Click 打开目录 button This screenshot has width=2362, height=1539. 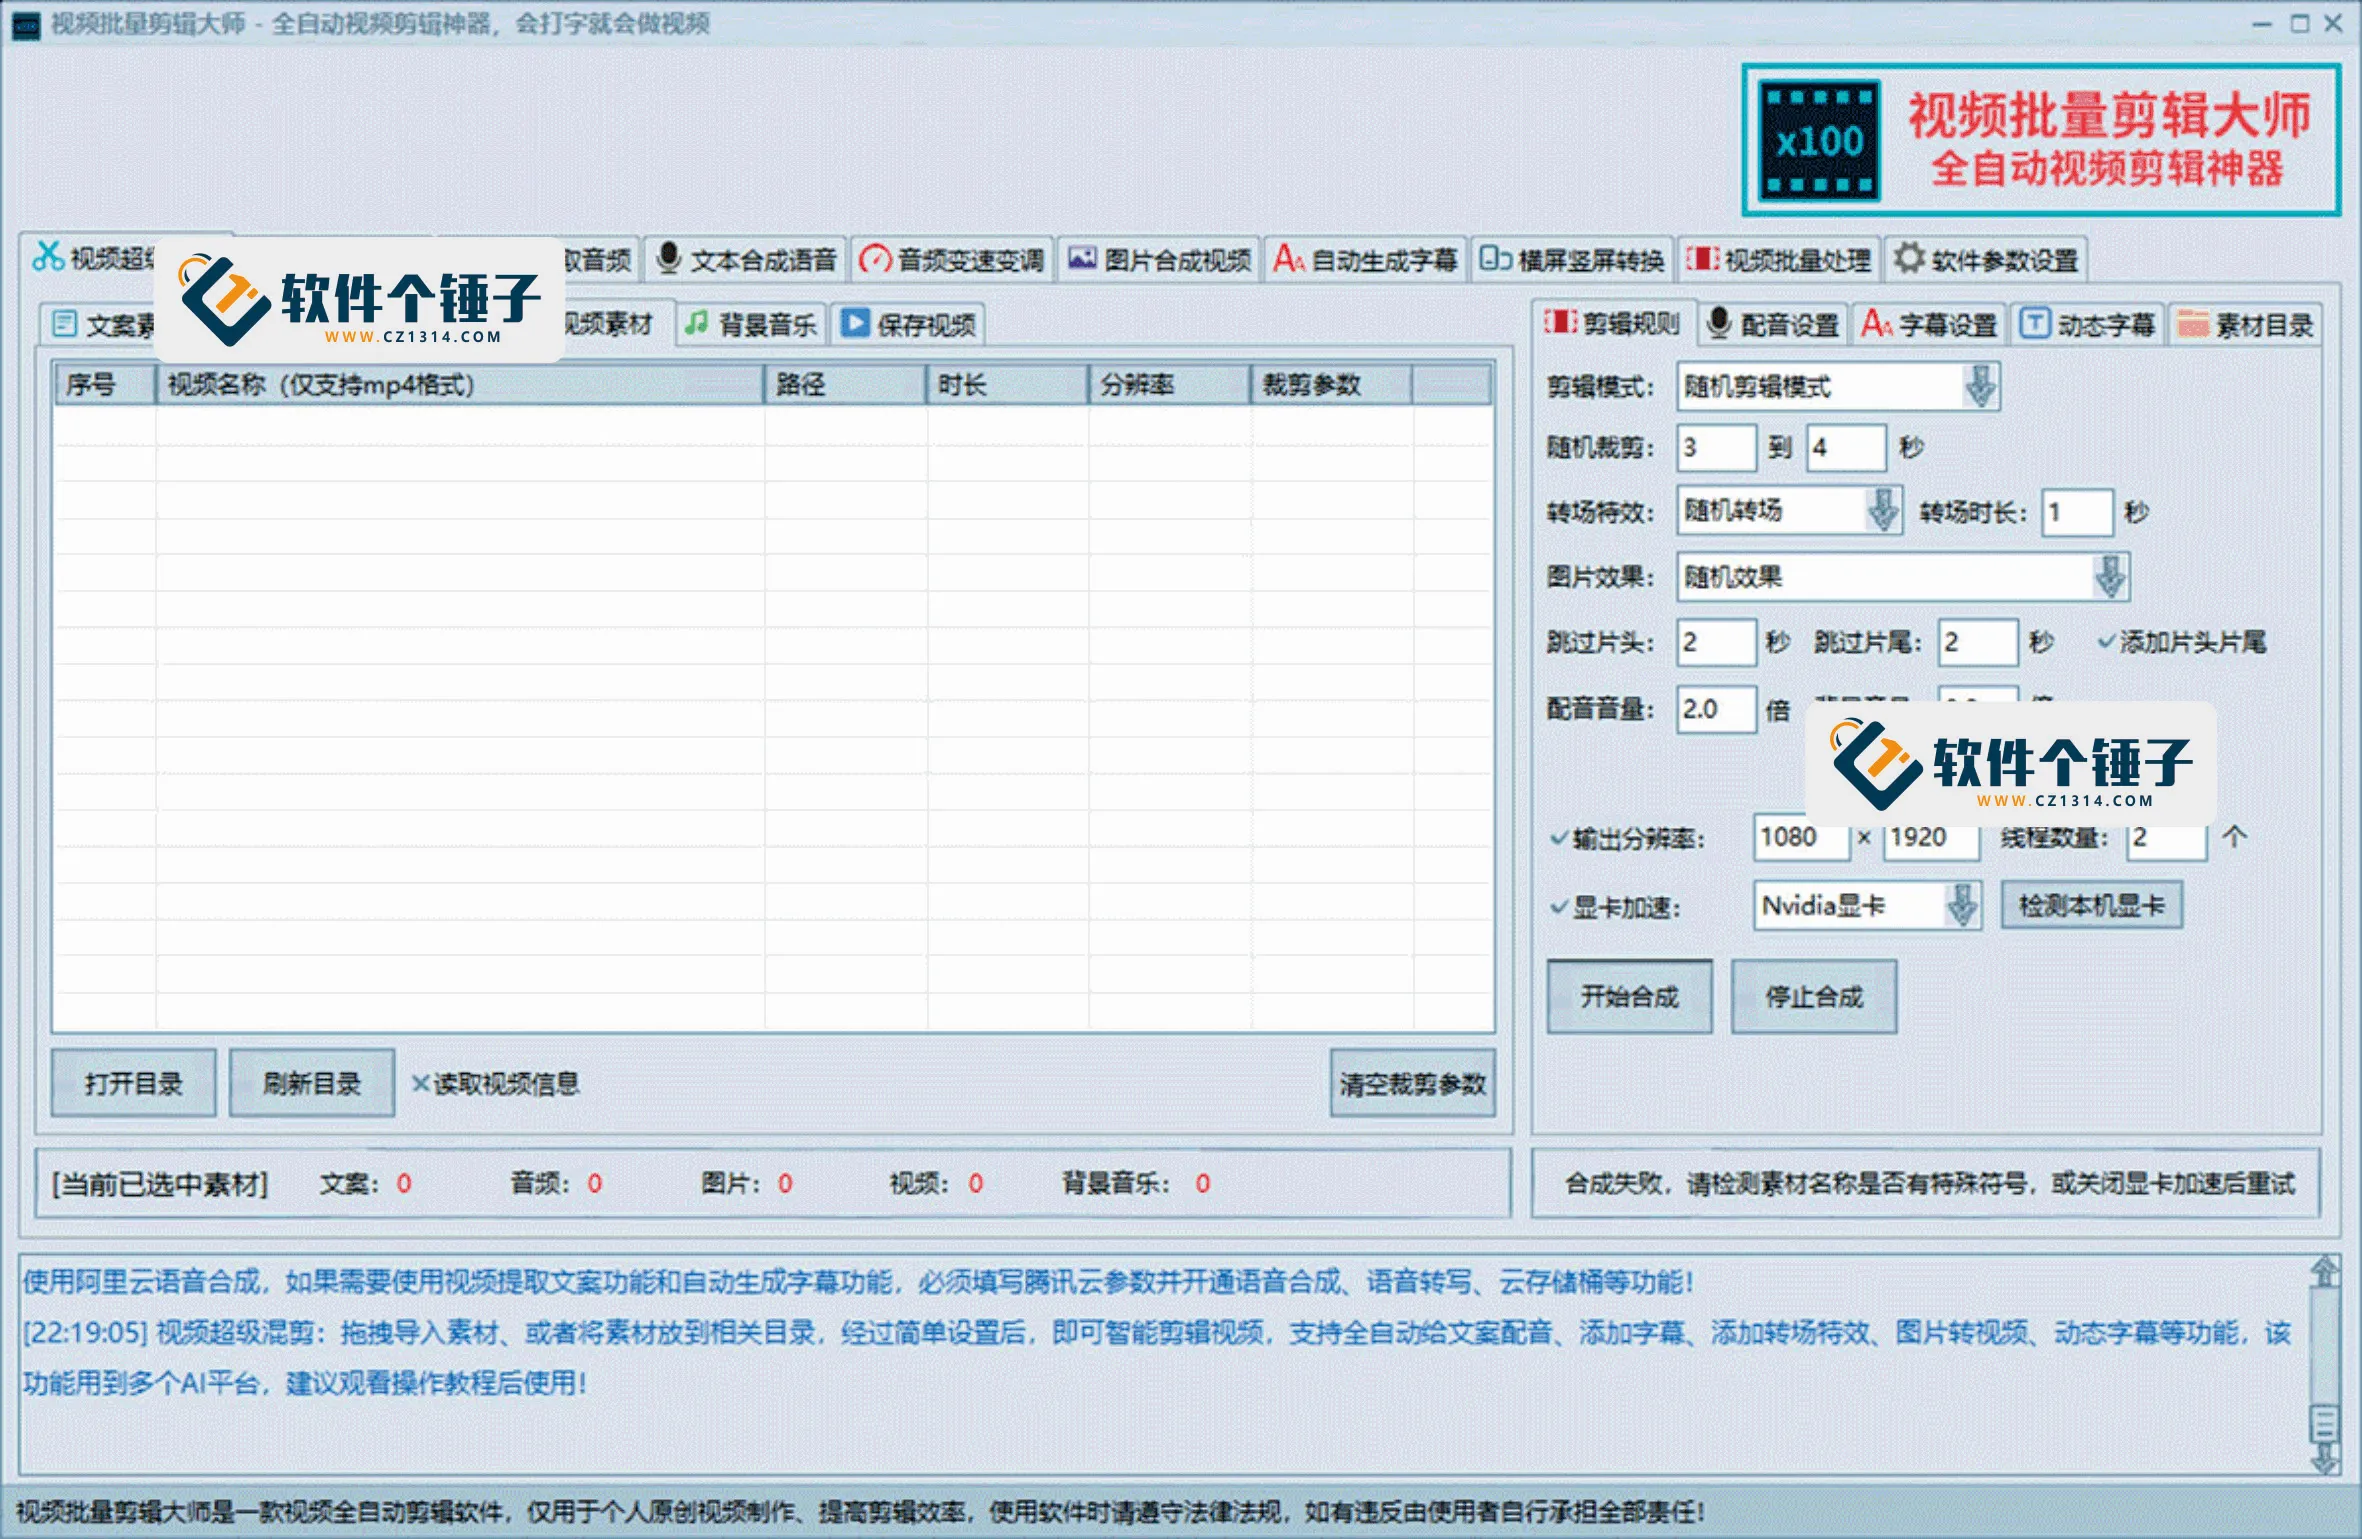pos(133,1083)
